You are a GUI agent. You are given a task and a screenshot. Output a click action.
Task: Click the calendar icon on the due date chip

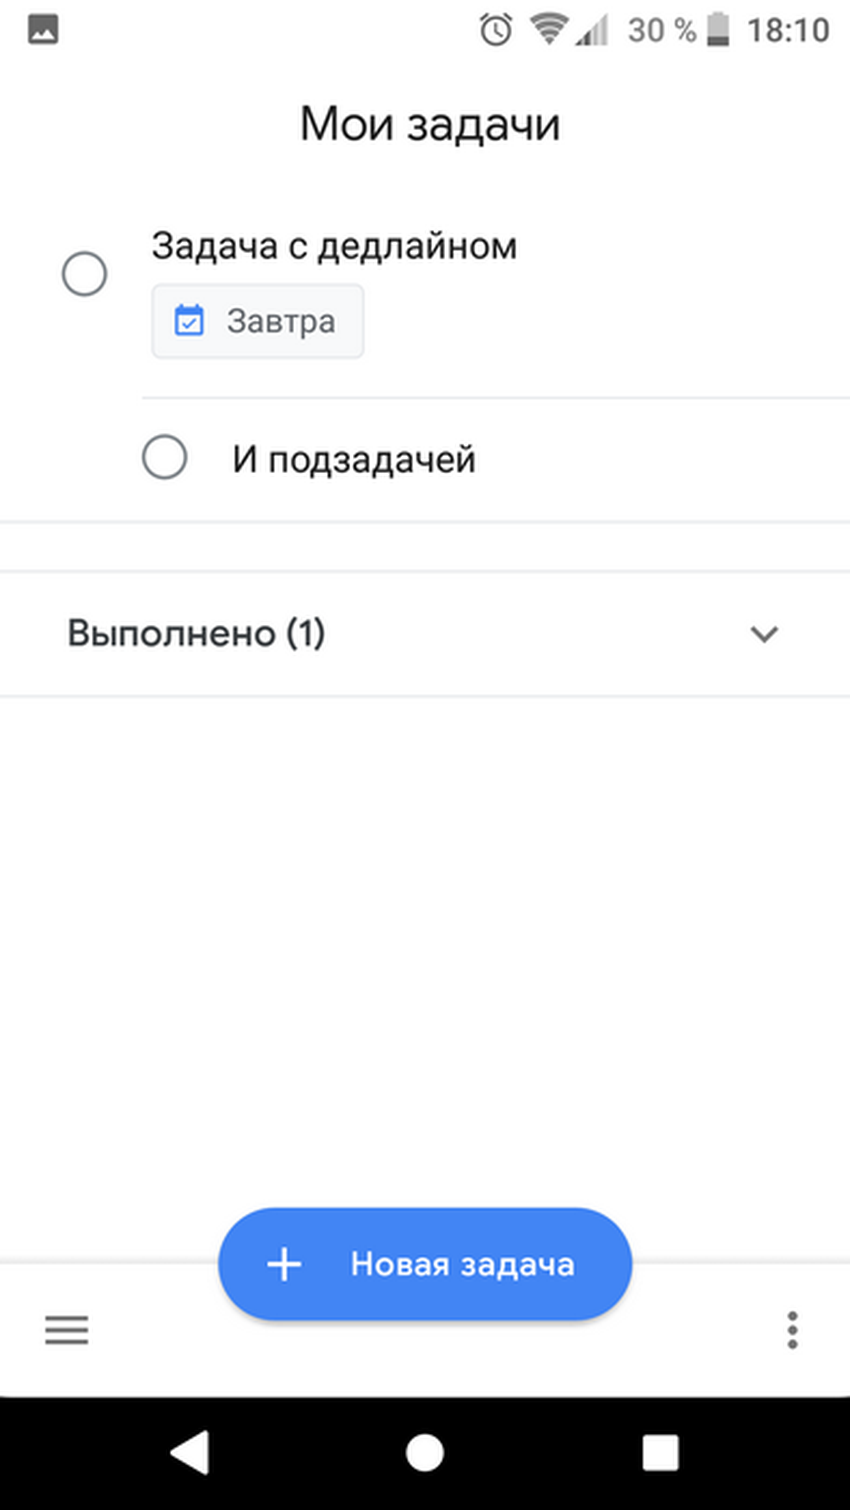[x=189, y=321]
